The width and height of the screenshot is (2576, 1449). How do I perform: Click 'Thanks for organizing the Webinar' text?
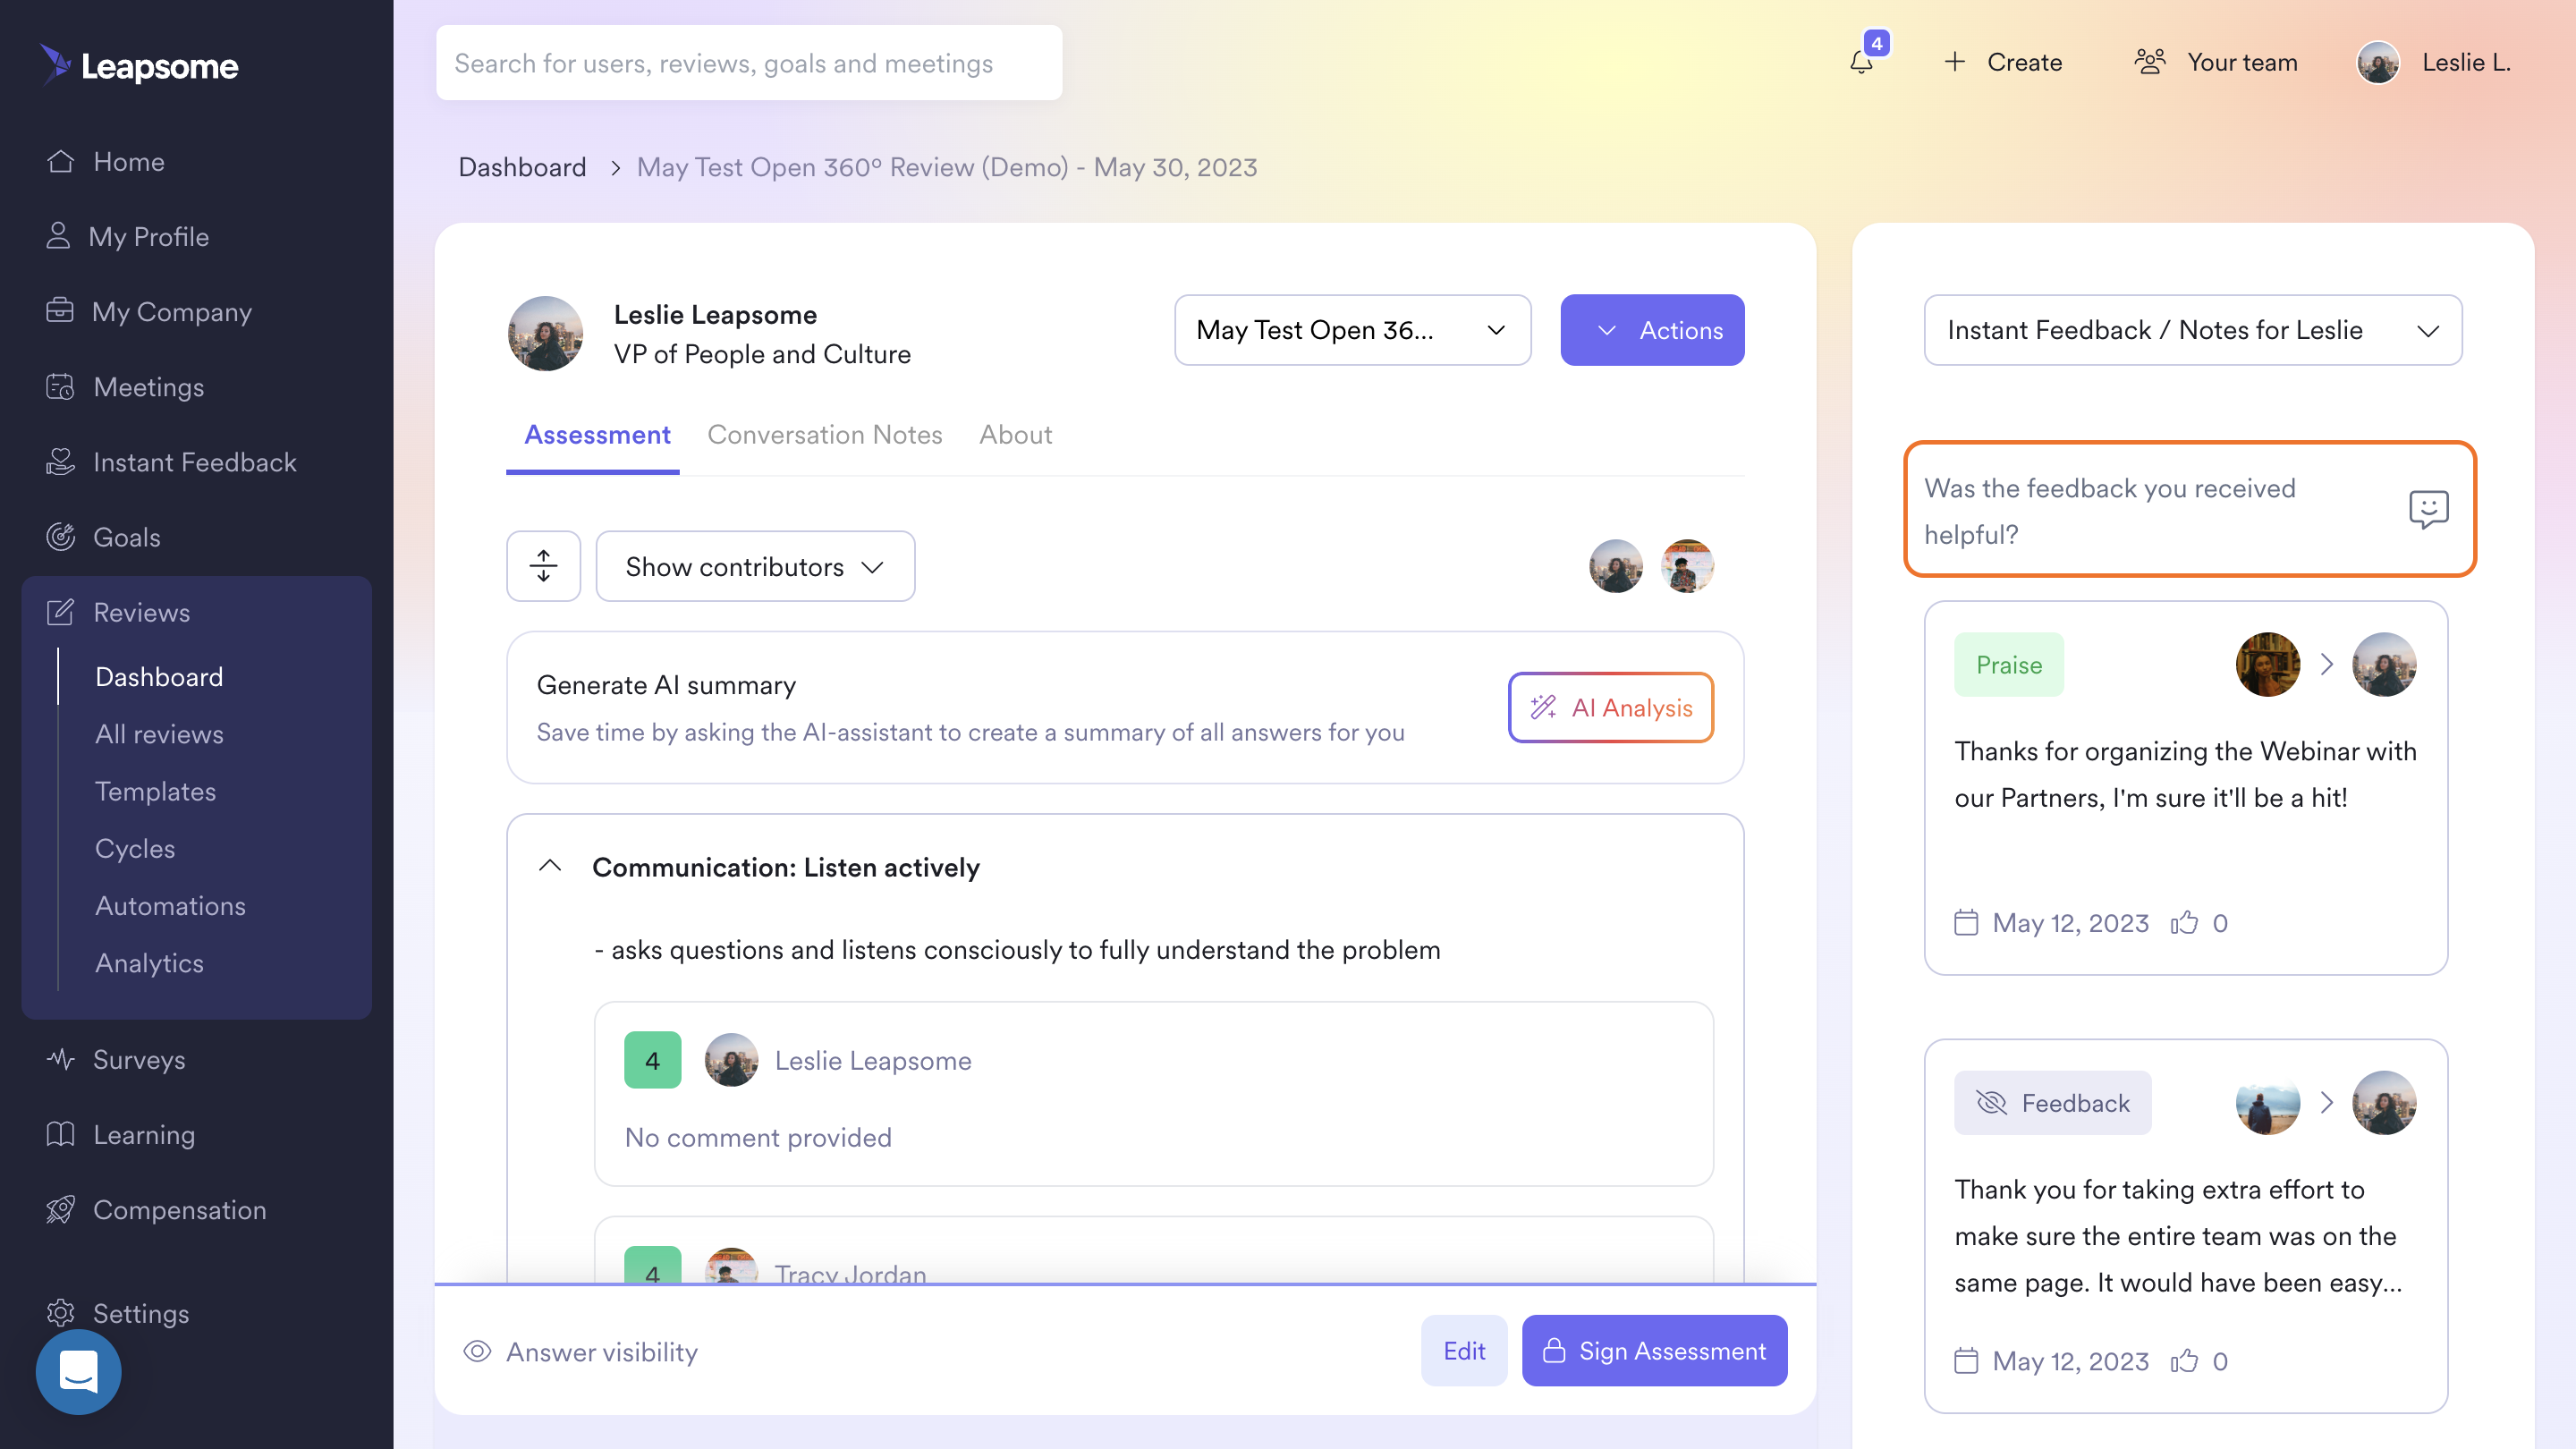(x=2185, y=773)
